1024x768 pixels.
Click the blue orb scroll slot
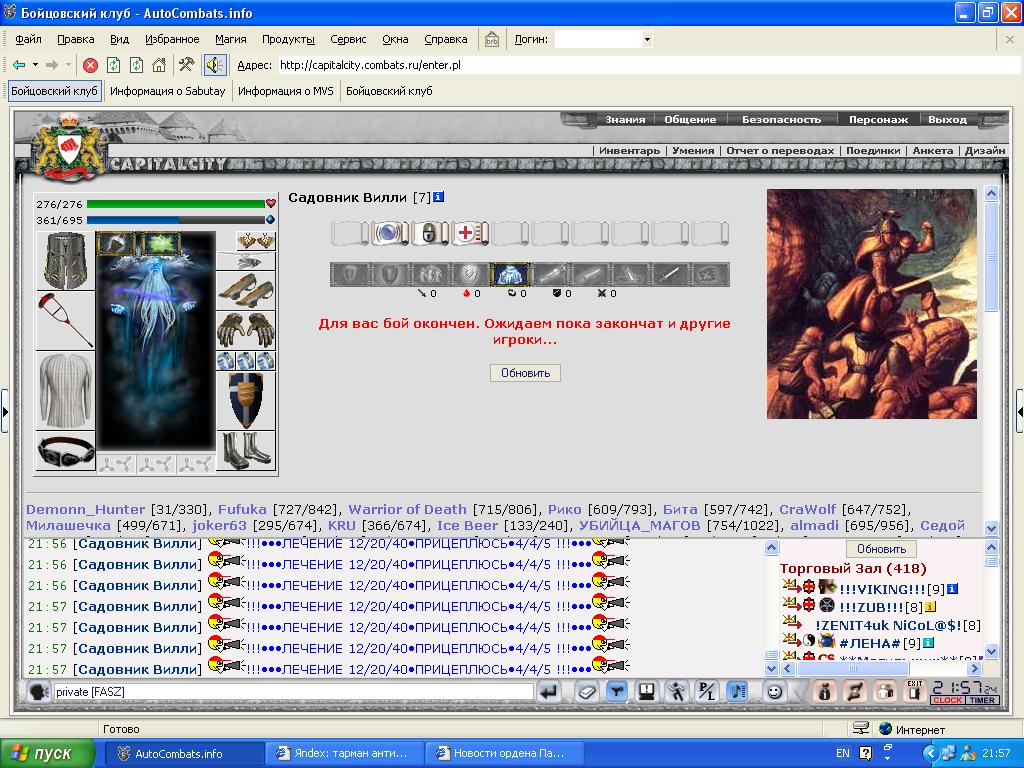(x=390, y=233)
